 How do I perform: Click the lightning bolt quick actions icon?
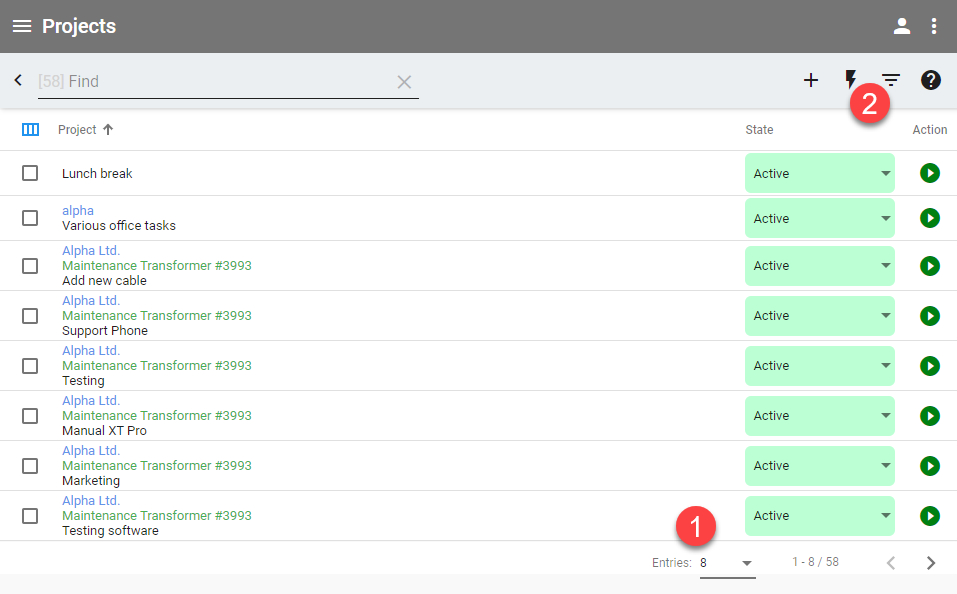pos(851,79)
